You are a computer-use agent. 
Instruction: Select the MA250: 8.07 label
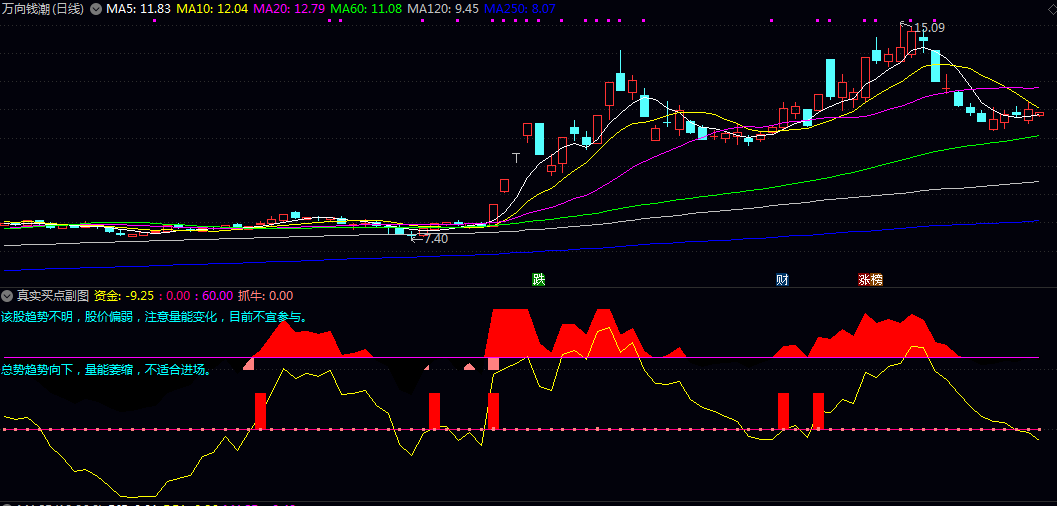click(520, 9)
